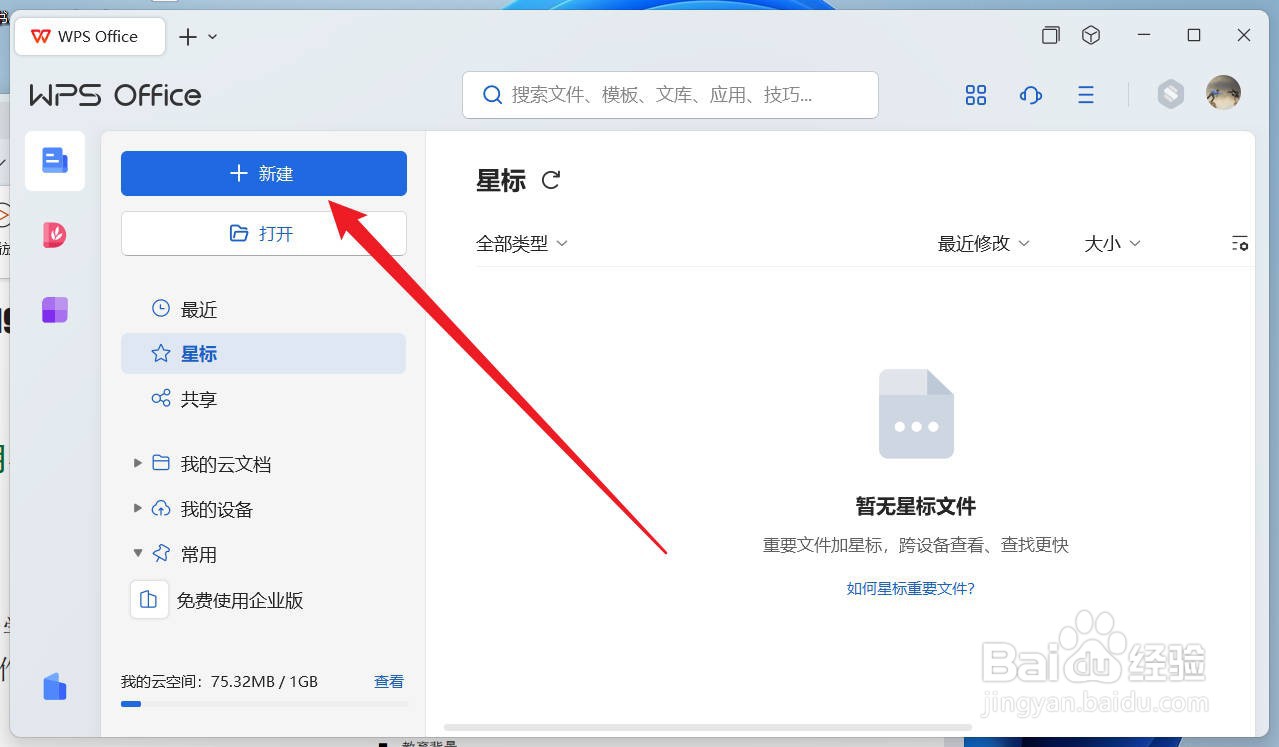
Task: Open the dropdown arrow beside new tab plus
Action: pos(212,37)
